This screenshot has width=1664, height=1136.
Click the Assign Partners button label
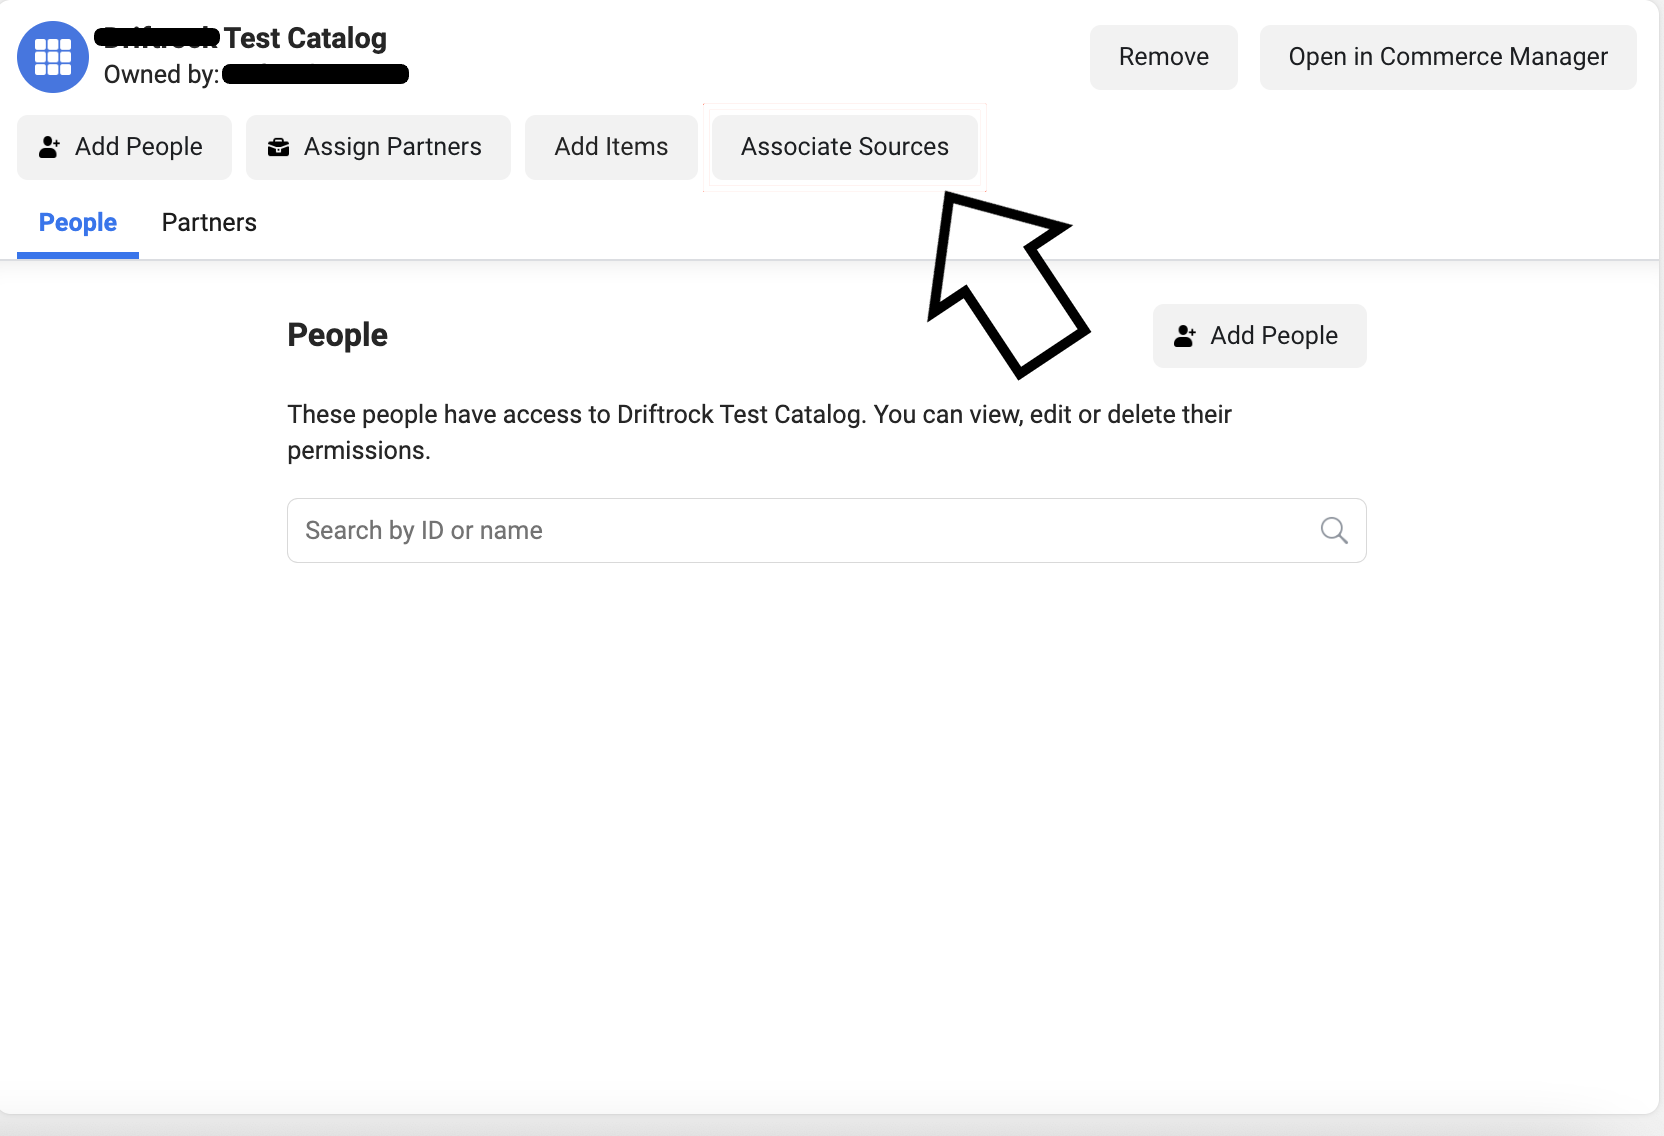coord(392,147)
